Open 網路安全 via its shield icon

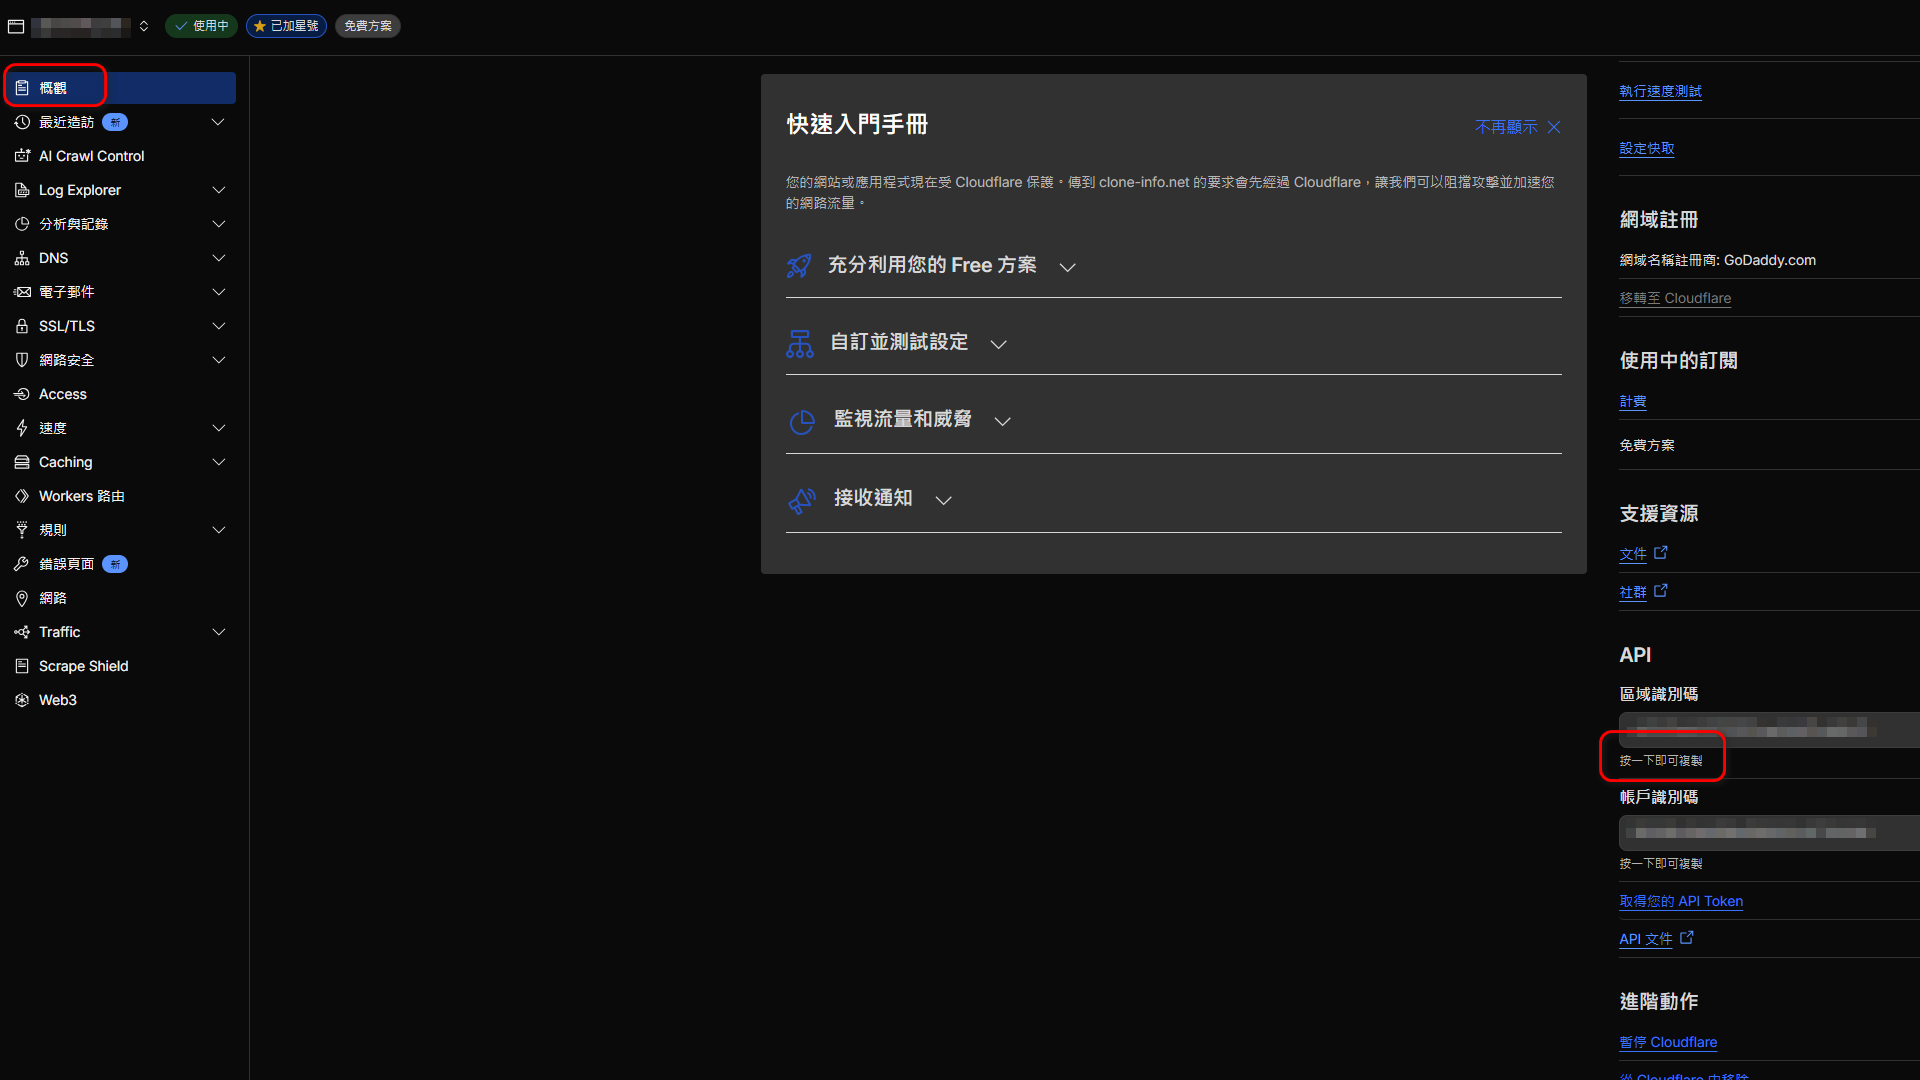click(x=22, y=360)
